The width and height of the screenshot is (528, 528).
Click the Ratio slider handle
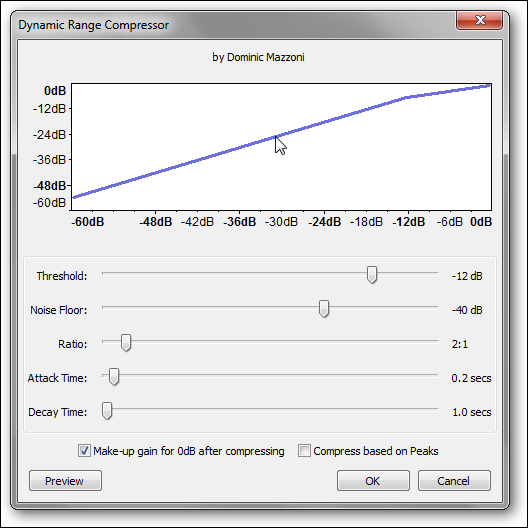pyautogui.click(x=126, y=343)
